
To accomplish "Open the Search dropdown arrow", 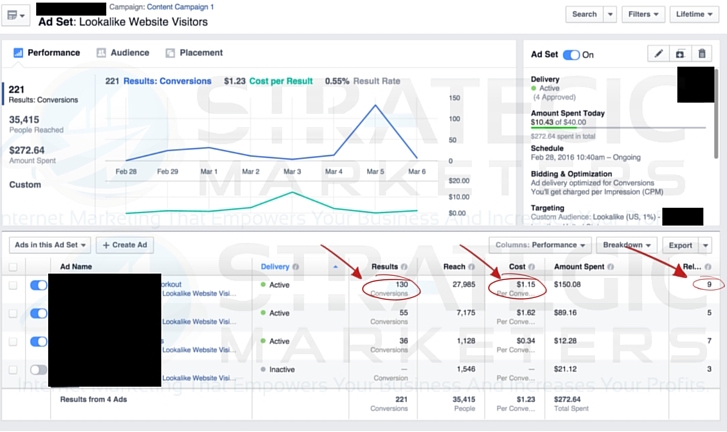I will click(x=610, y=14).
